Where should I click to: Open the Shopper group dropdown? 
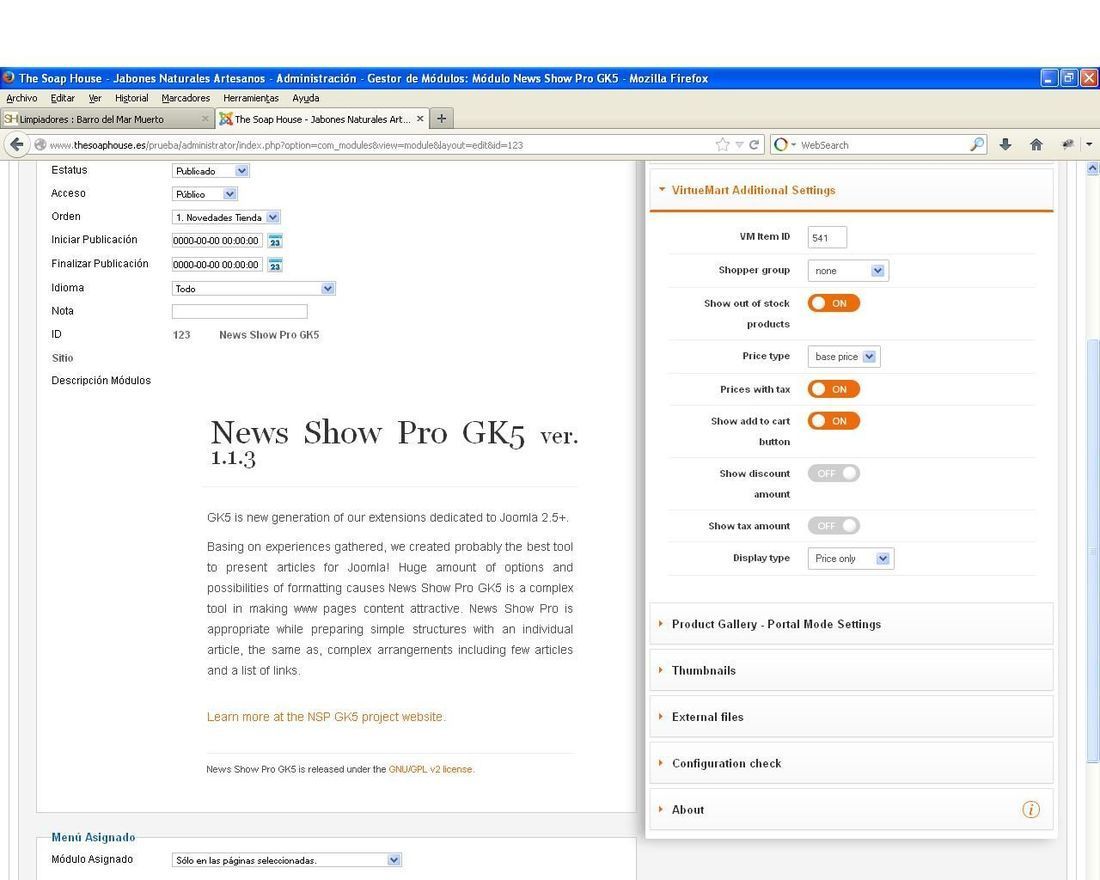point(848,271)
